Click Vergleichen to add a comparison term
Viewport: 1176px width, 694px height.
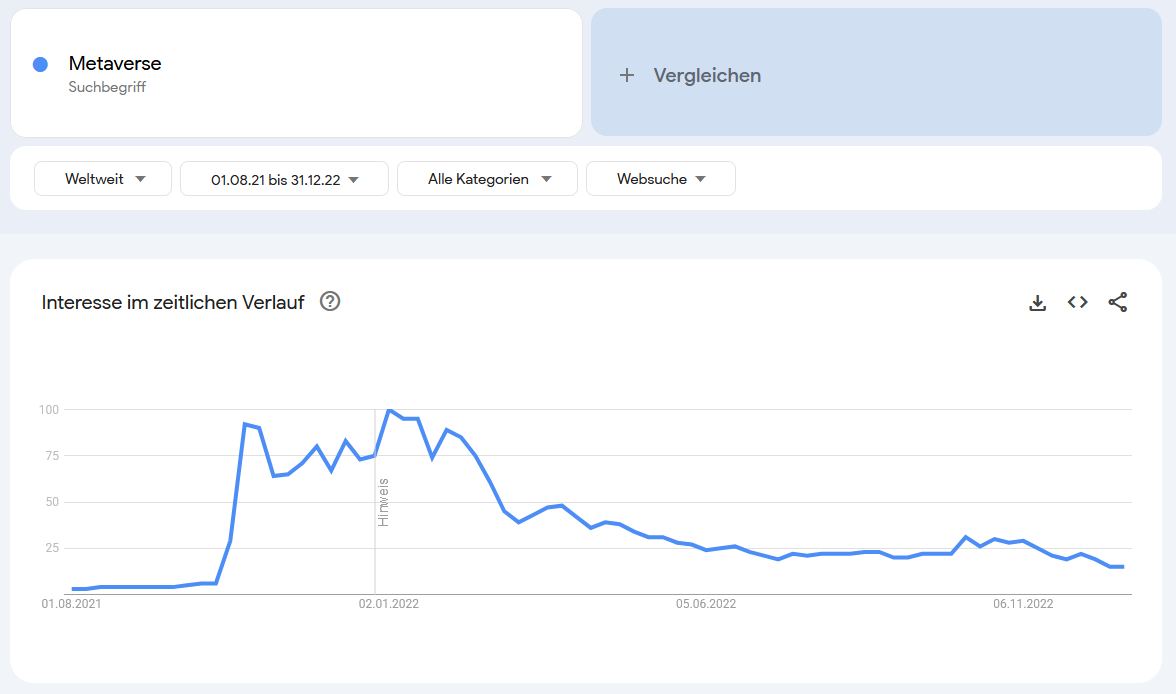pyautogui.click(x=707, y=74)
